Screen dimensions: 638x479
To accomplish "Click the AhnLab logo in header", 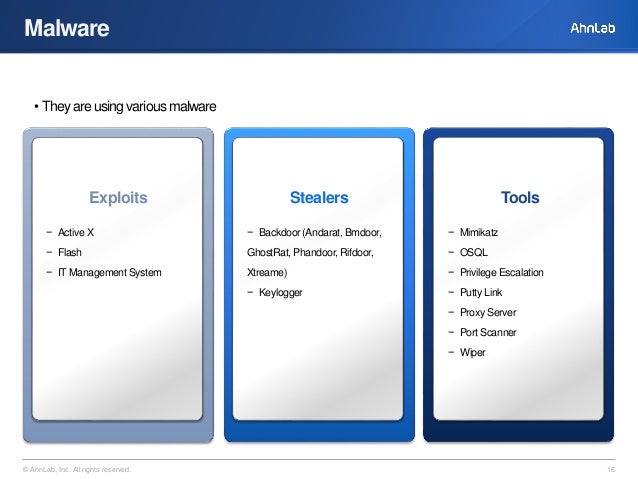I will pyautogui.click(x=592, y=28).
